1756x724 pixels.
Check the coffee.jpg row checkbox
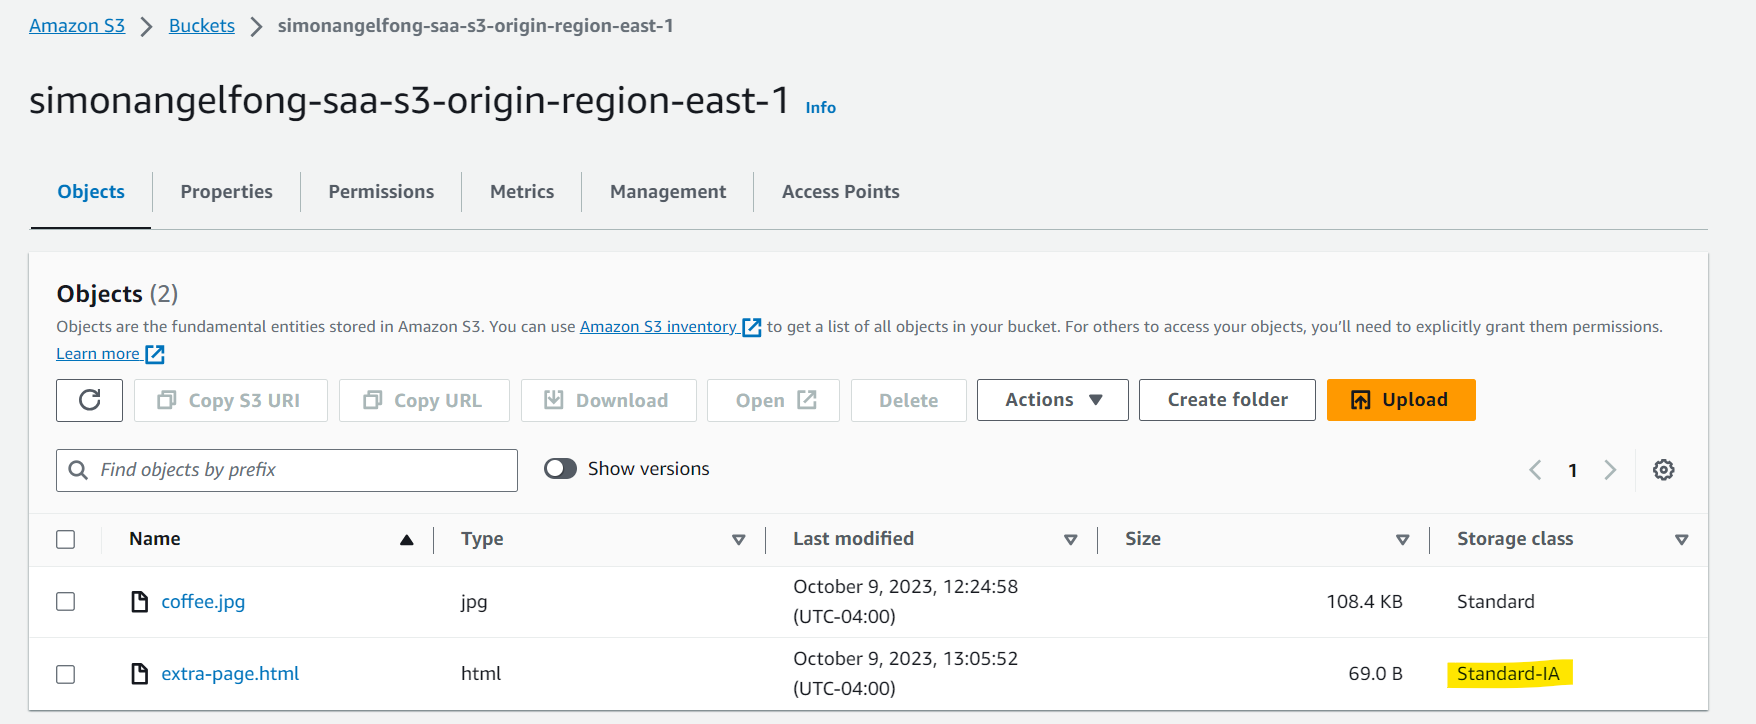tap(66, 601)
